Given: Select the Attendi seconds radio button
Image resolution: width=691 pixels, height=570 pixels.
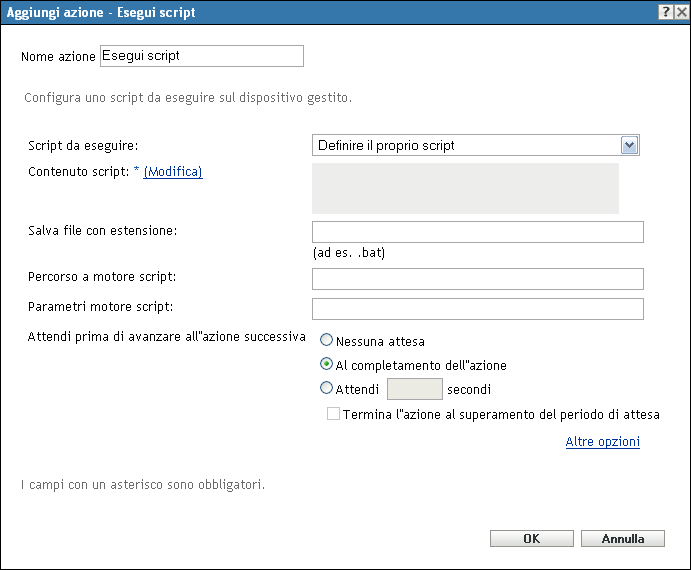Looking at the screenshot, I should coord(327,388).
